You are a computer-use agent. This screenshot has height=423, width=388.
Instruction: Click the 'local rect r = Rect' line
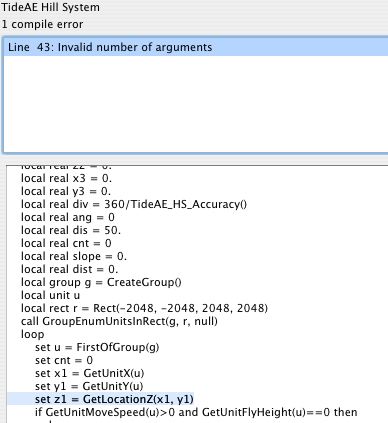144,308
